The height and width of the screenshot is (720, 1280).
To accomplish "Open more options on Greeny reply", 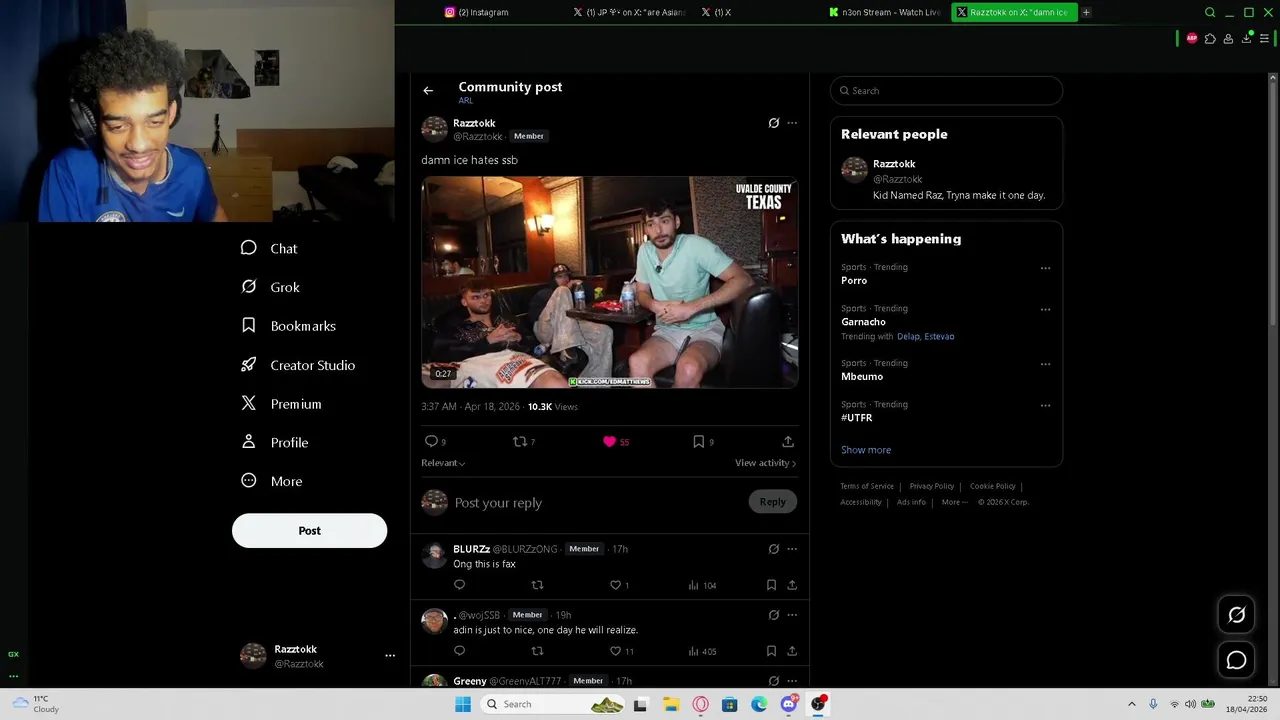I will coord(792,681).
